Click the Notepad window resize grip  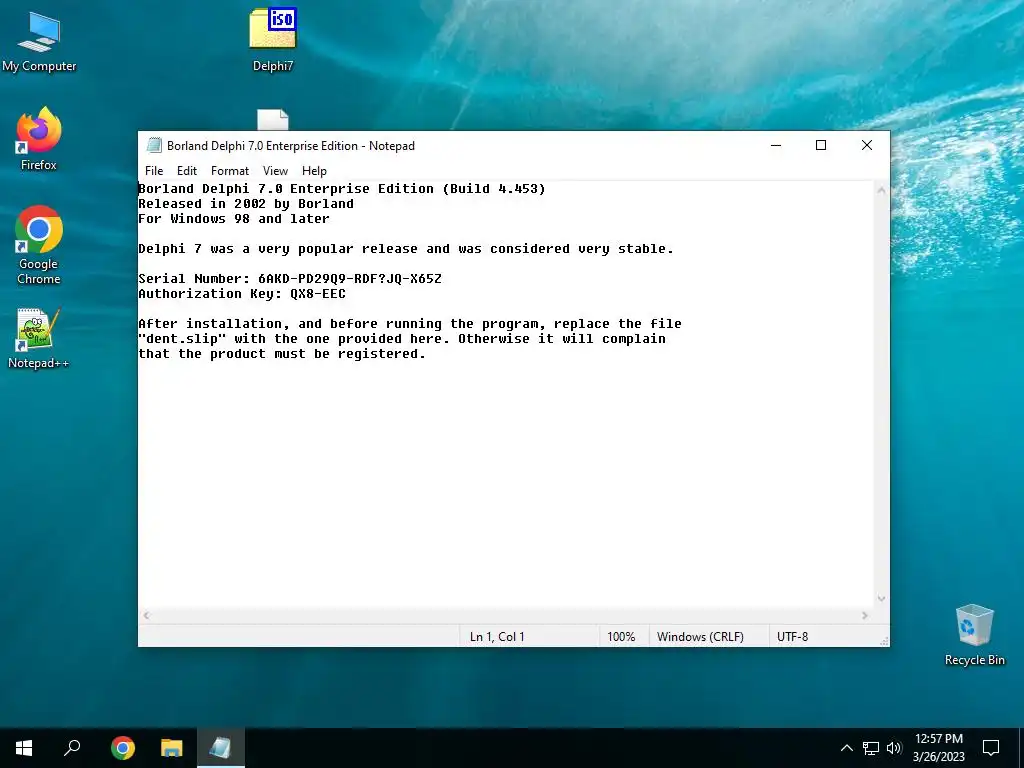point(884,641)
